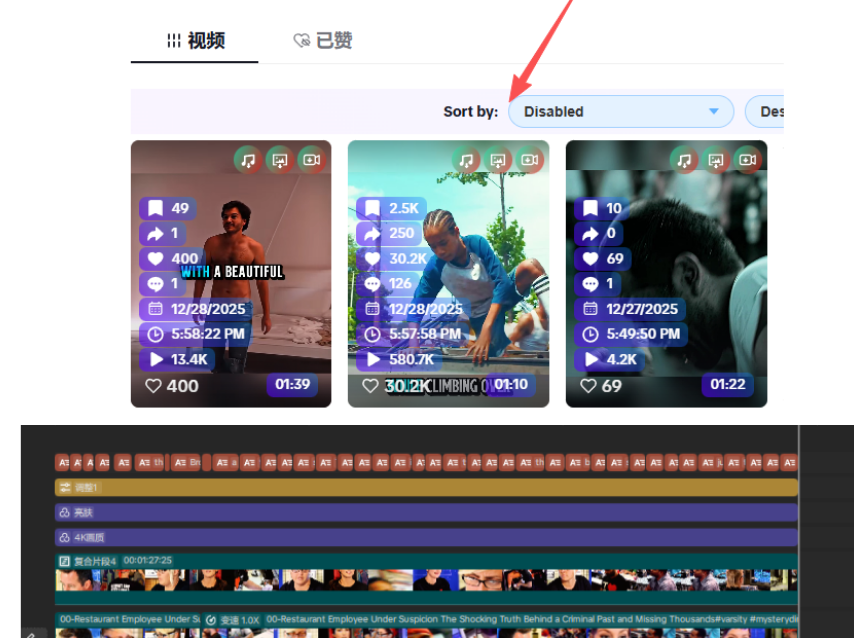Click the heart icon beside 400 likes

coord(153,386)
